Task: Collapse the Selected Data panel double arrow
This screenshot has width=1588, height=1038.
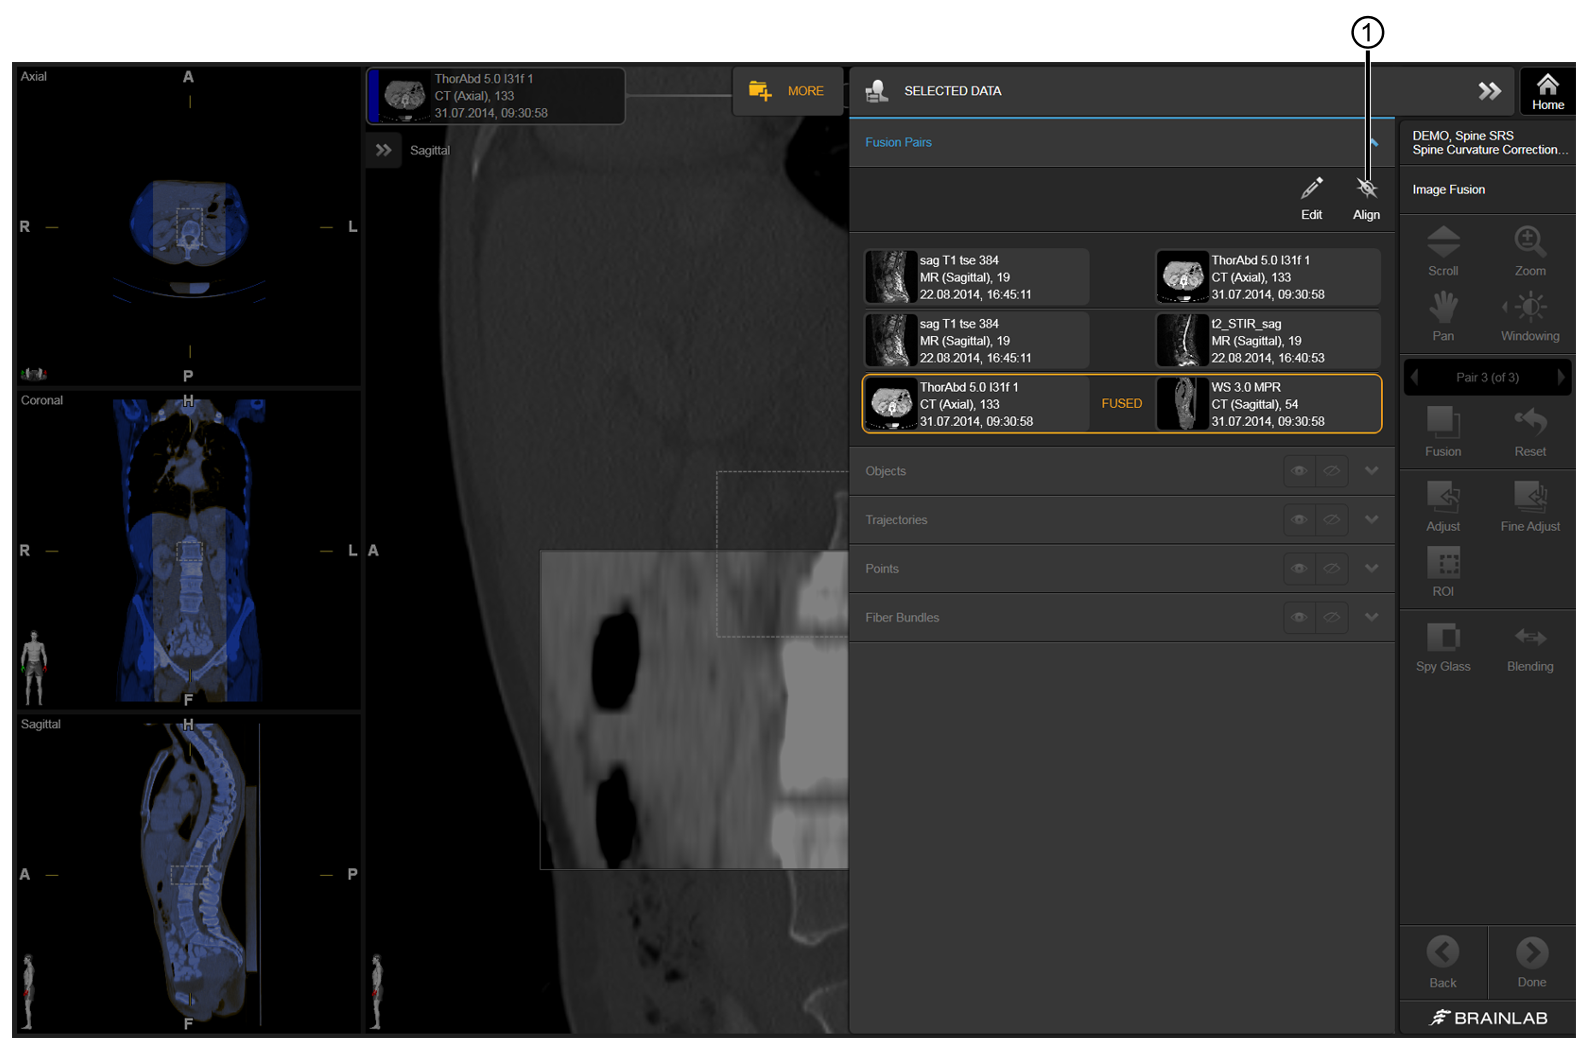Action: pyautogui.click(x=1489, y=91)
